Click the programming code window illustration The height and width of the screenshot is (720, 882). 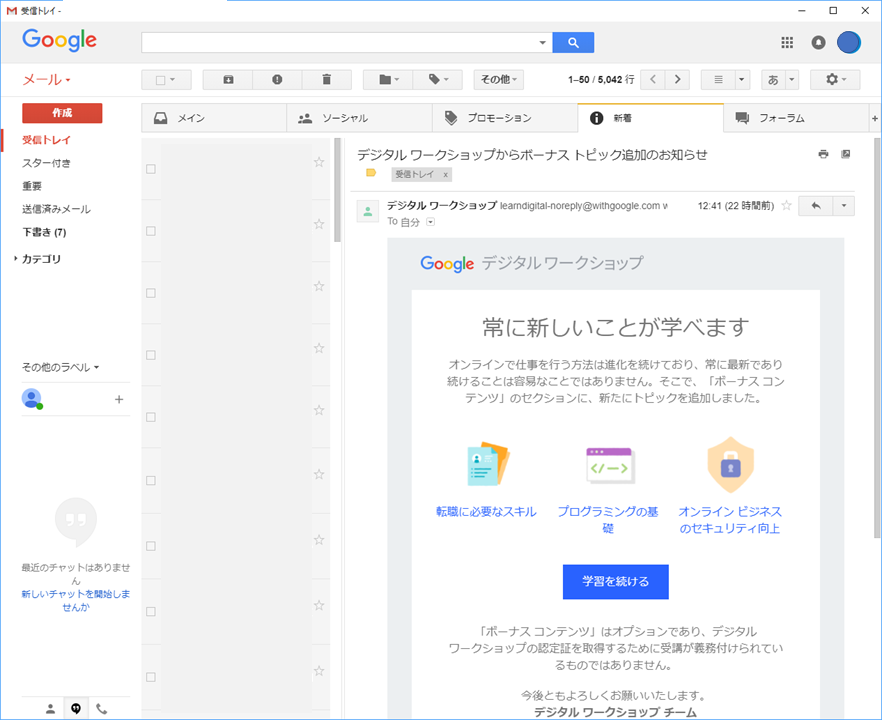[610, 466]
